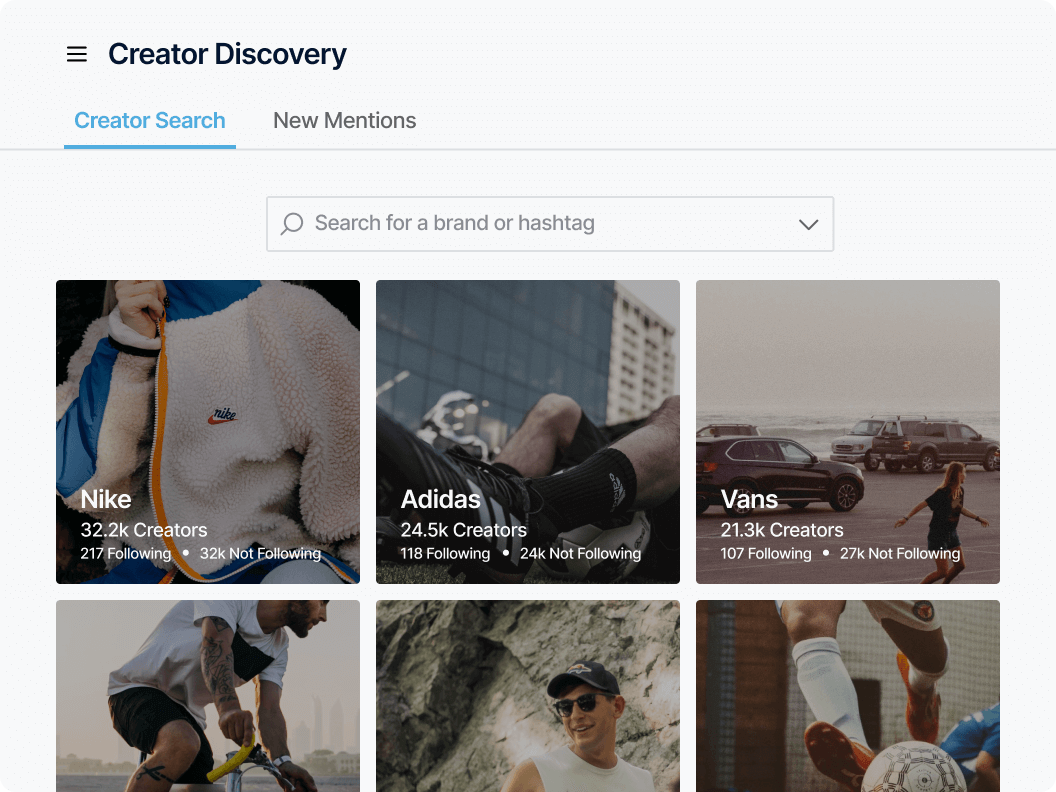This screenshot has height=792, width=1056.
Task: Switch to the Creator Search tab
Action: click(150, 121)
